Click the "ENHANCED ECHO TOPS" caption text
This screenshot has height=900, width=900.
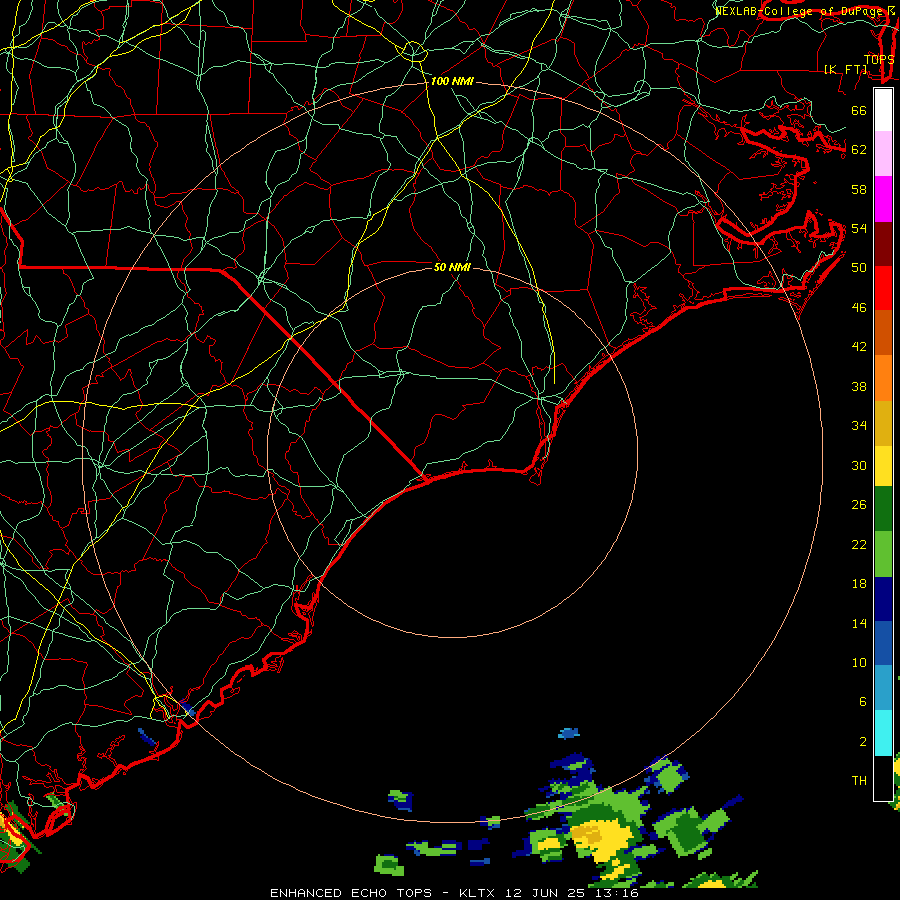pyautogui.click(x=351, y=893)
